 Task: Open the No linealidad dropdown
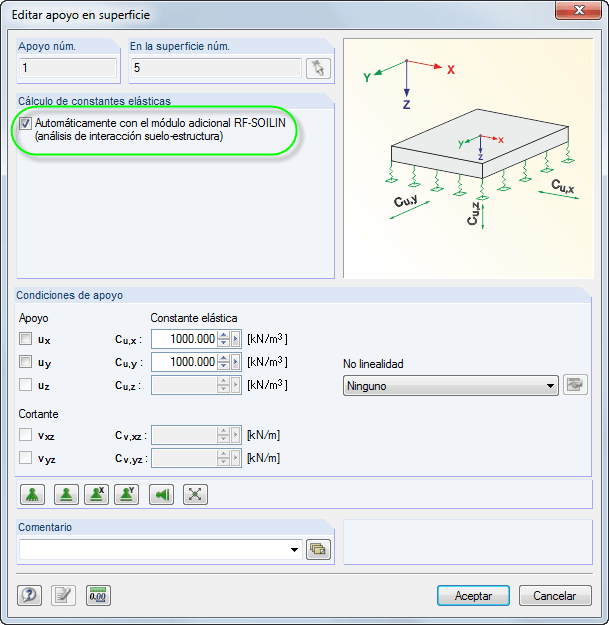click(x=450, y=385)
